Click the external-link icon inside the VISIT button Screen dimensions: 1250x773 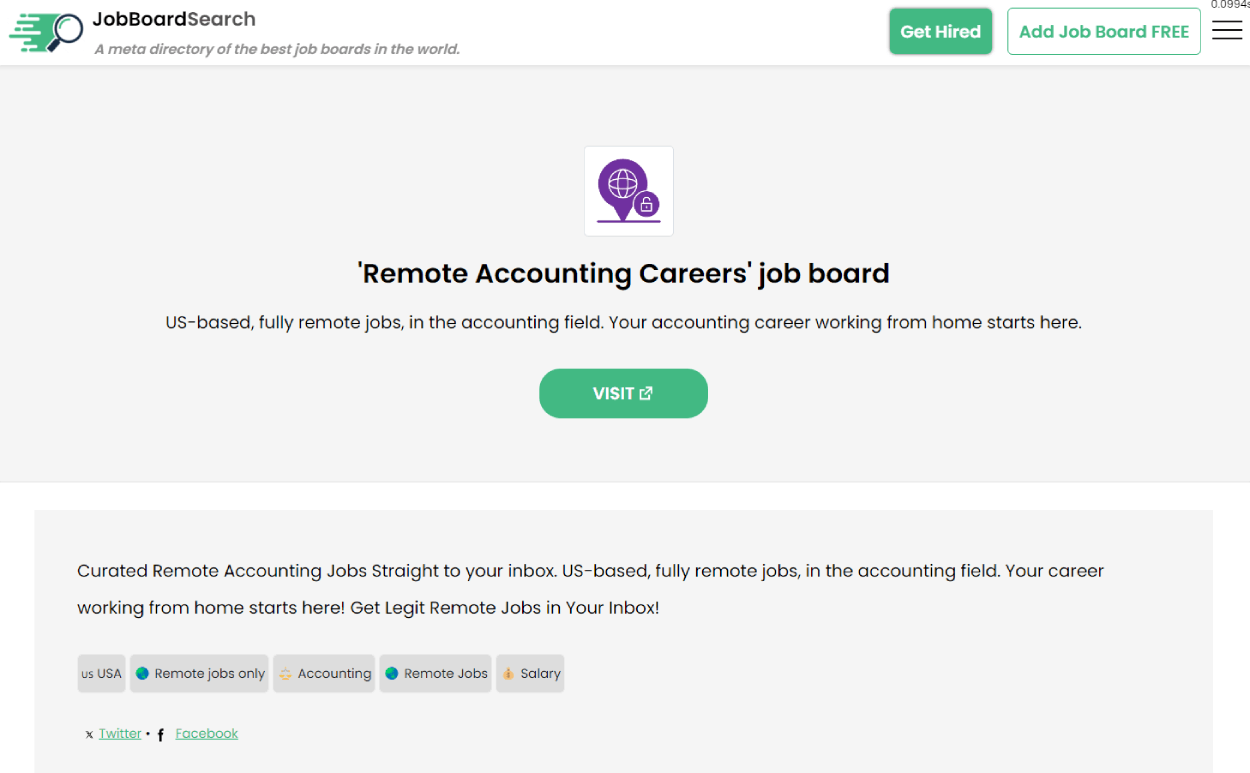pos(646,393)
